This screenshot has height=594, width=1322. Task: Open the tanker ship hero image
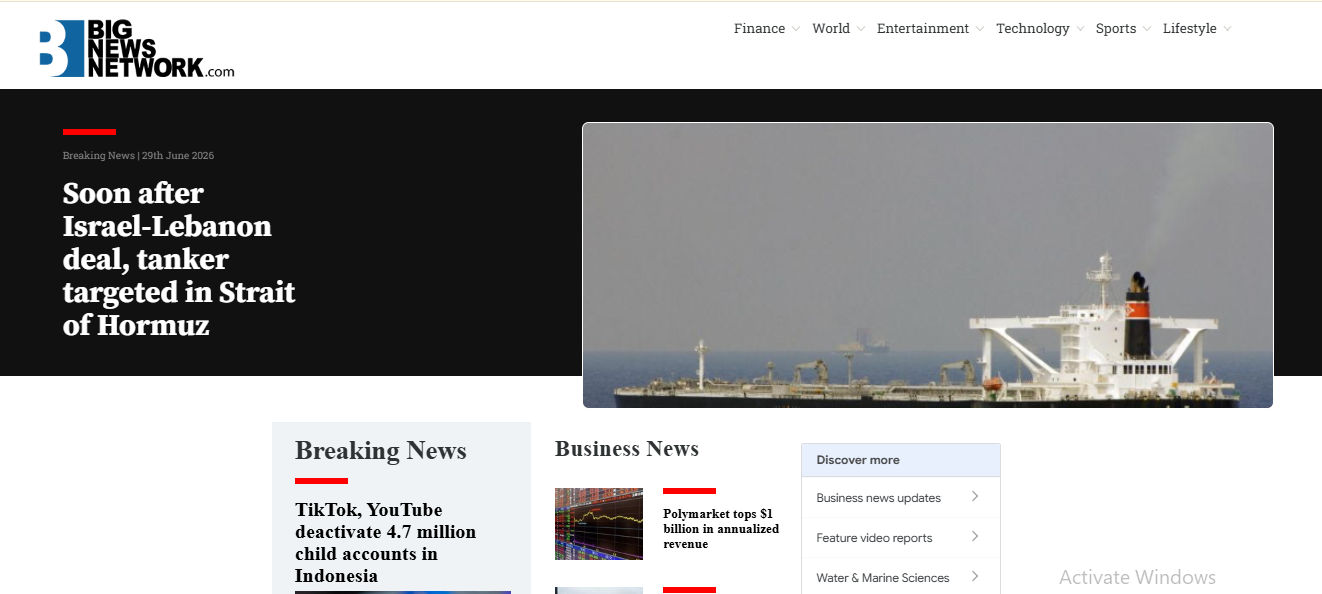(928, 265)
